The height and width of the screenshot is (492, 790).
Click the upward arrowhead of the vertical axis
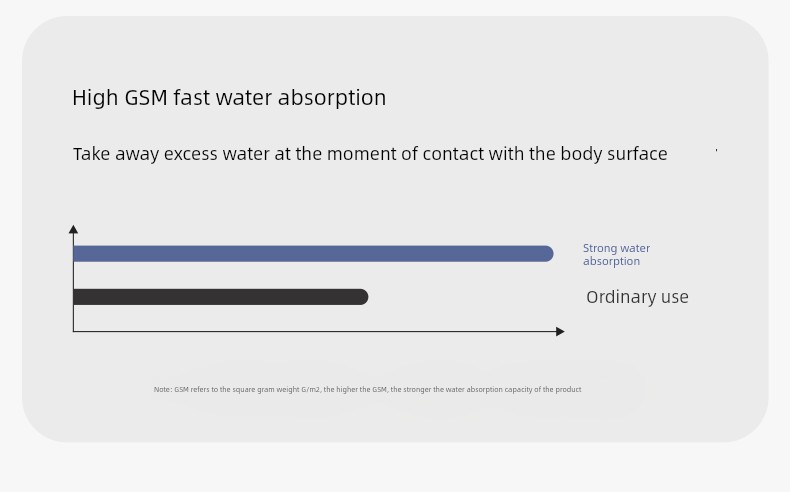pyautogui.click(x=73, y=229)
